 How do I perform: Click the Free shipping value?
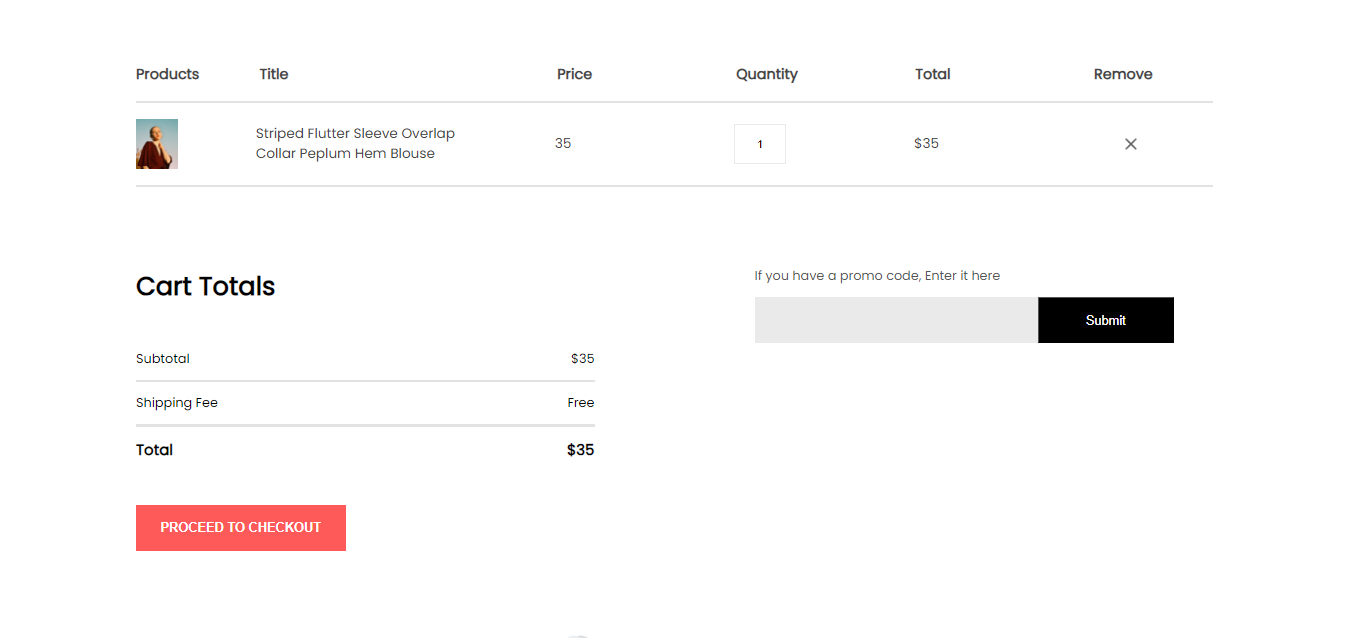pyautogui.click(x=580, y=403)
